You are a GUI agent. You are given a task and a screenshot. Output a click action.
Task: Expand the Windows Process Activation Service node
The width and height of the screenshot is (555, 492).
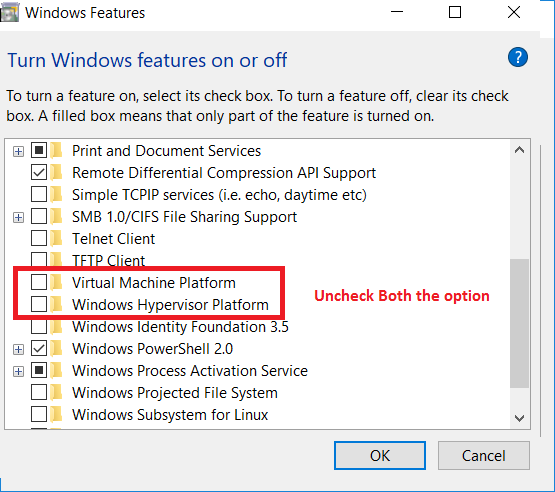coord(18,371)
